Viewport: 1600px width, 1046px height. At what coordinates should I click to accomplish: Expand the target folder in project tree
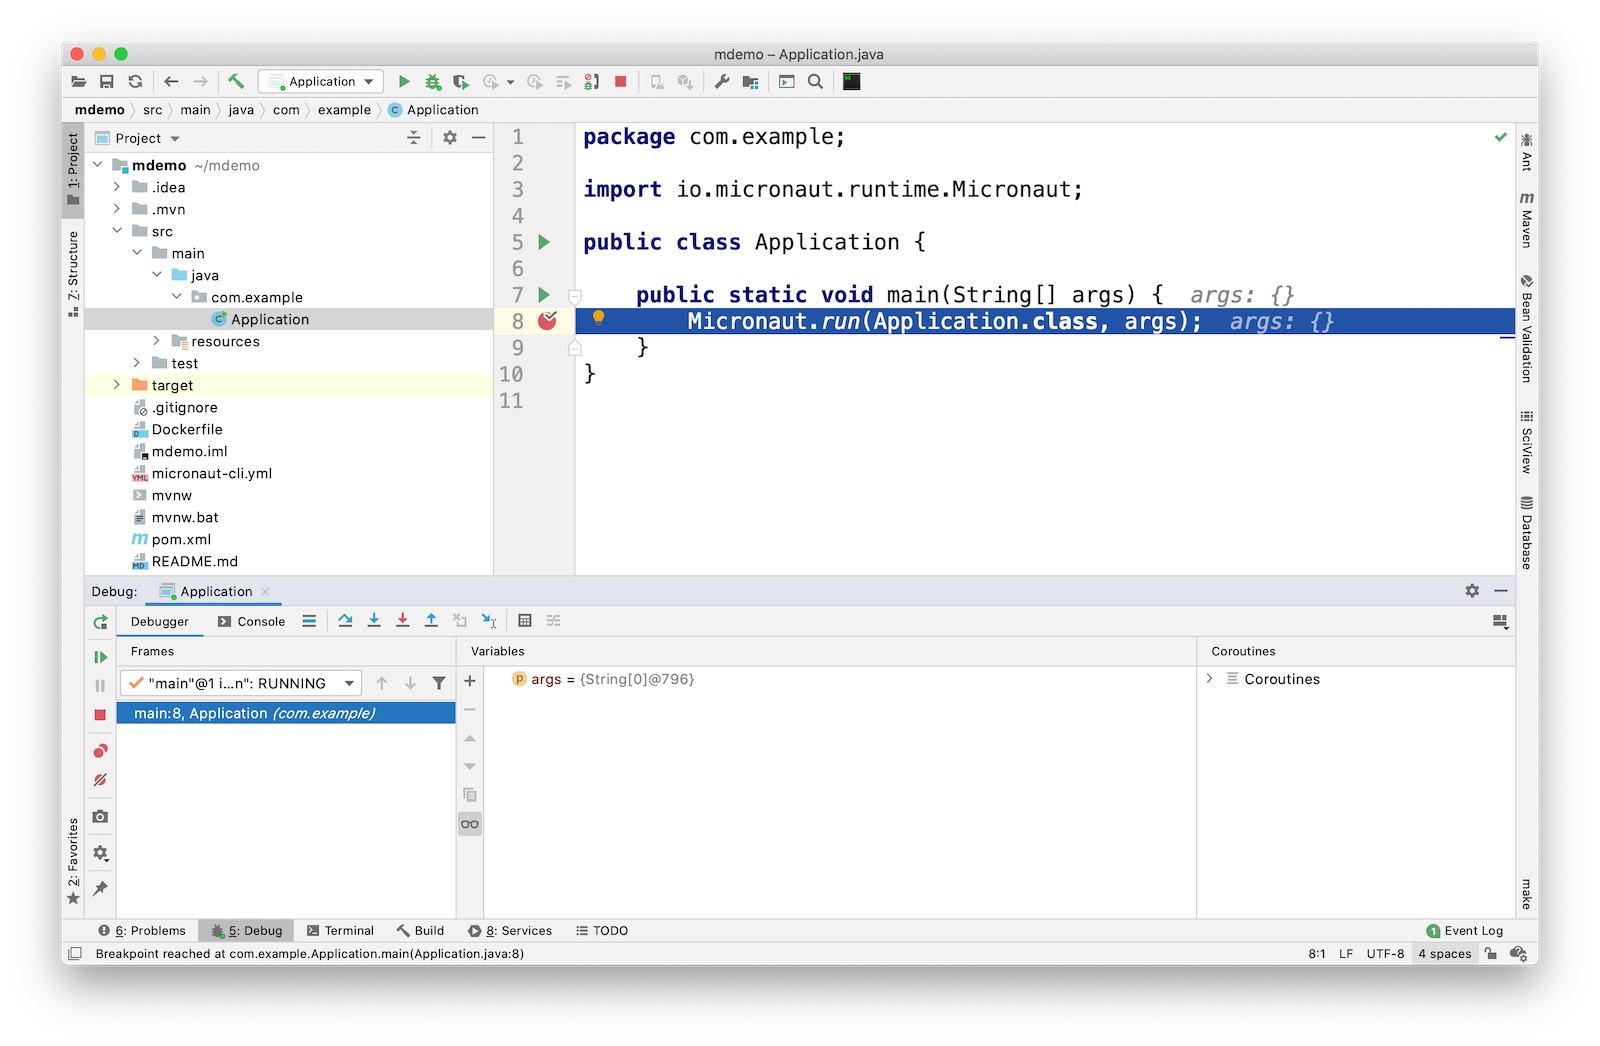pos(117,385)
